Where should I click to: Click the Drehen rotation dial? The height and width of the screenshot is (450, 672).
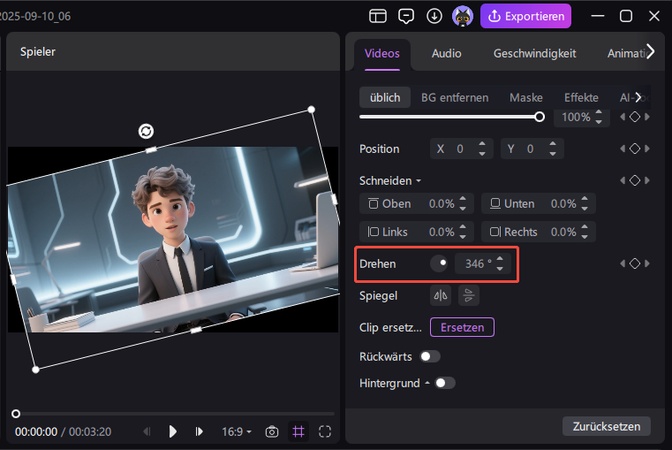point(439,264)
